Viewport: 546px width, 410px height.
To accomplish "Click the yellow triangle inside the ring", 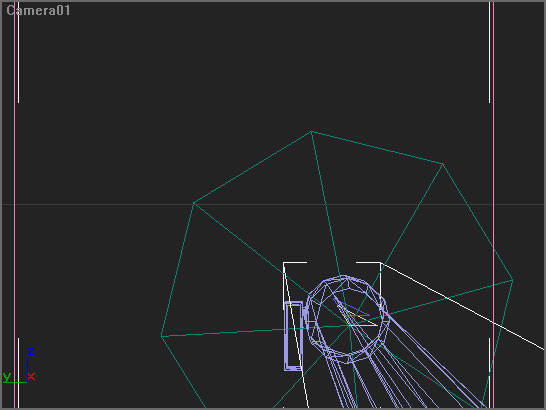I will (x=360, y=319).
